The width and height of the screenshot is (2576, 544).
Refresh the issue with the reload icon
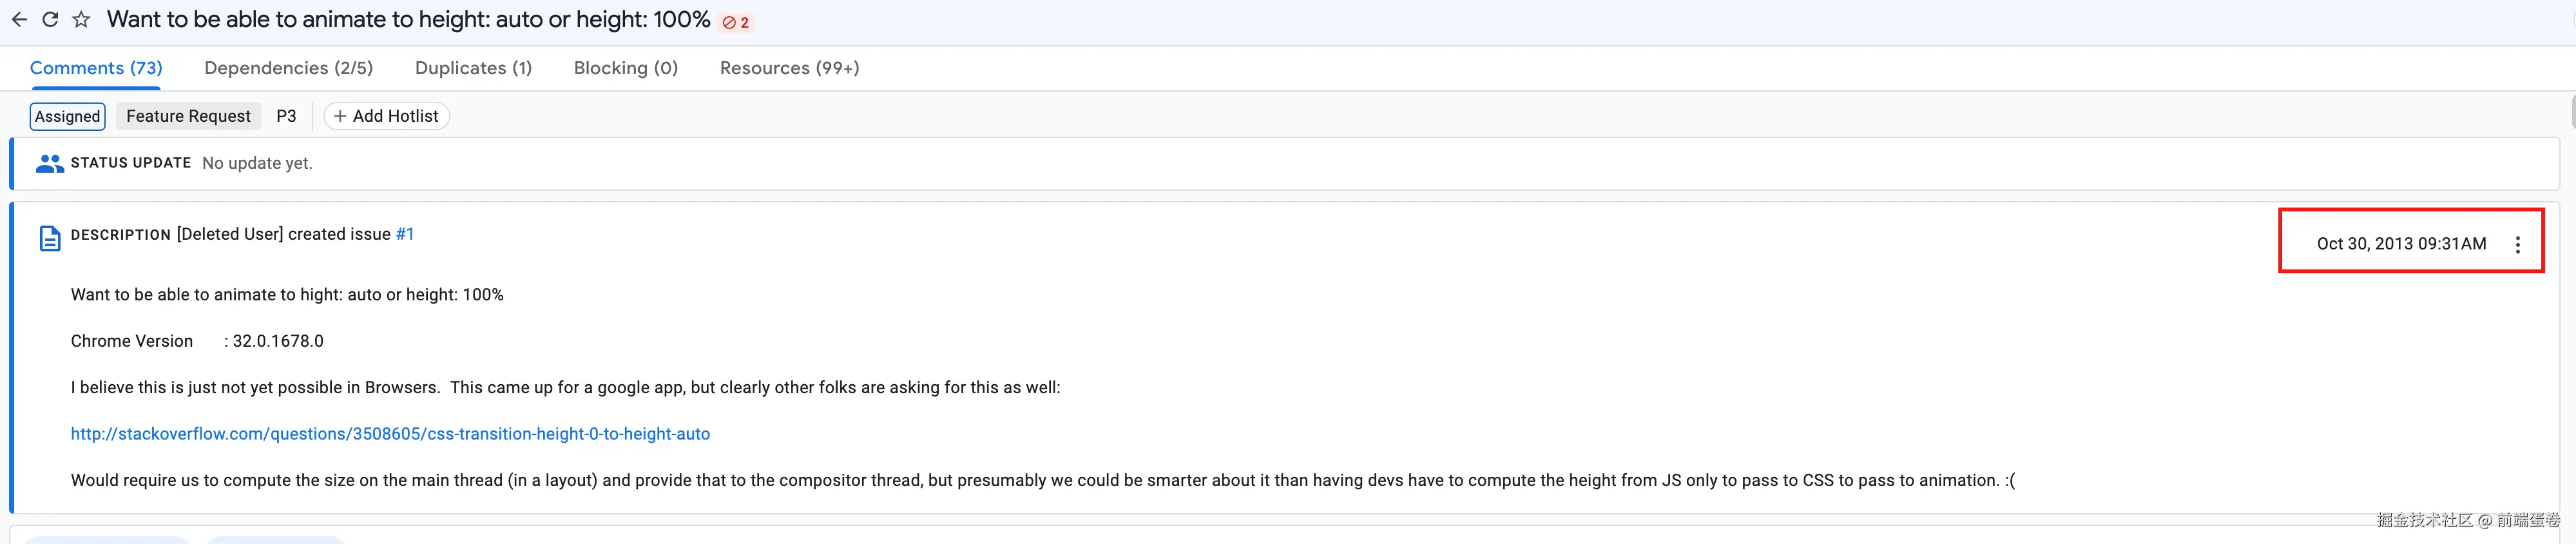(50, 20)
